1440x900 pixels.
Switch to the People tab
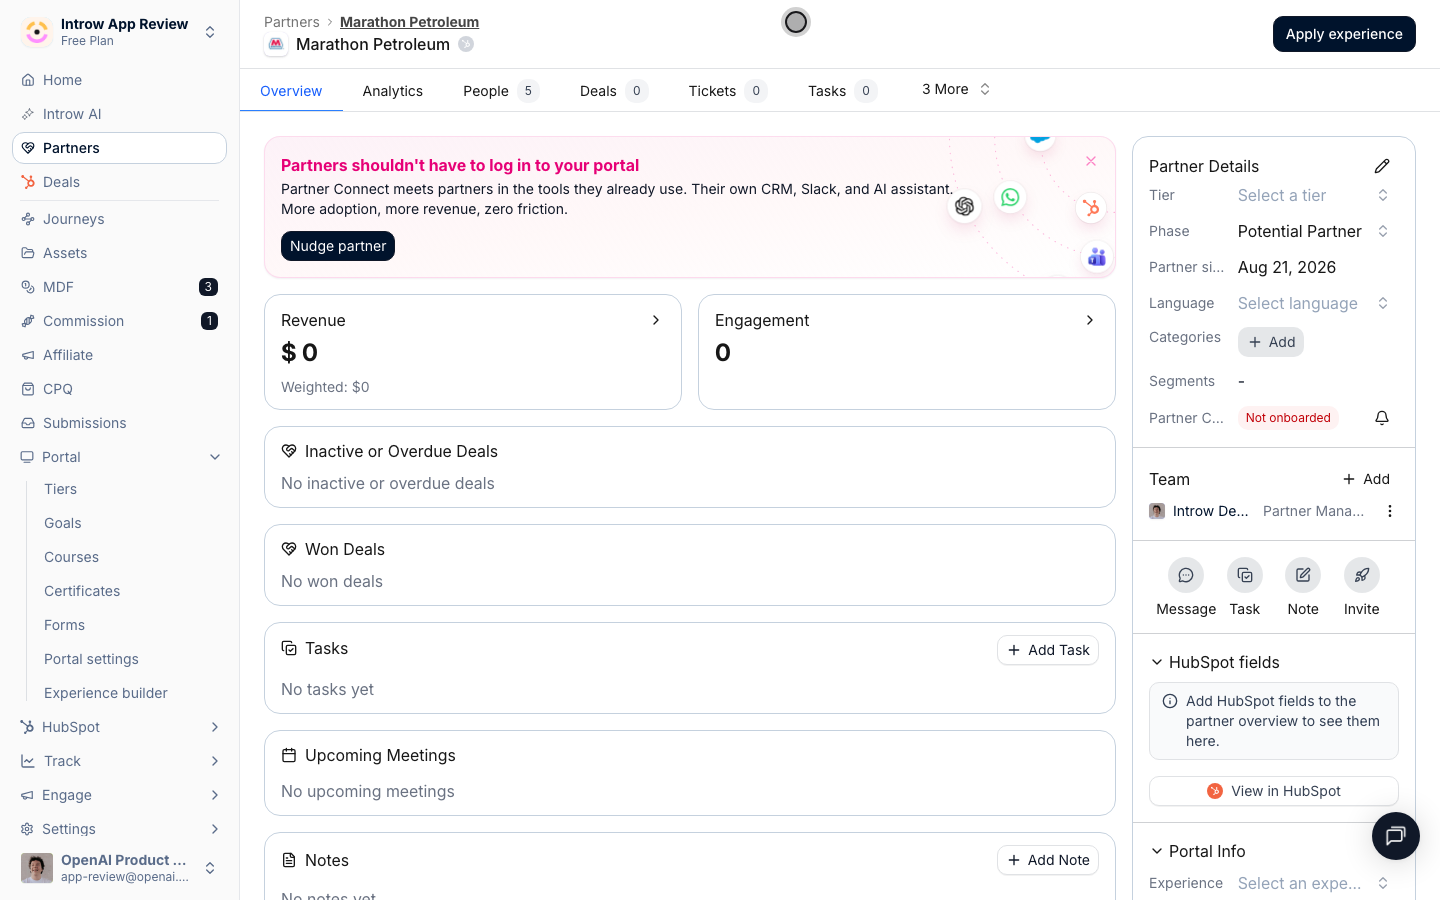501,91
